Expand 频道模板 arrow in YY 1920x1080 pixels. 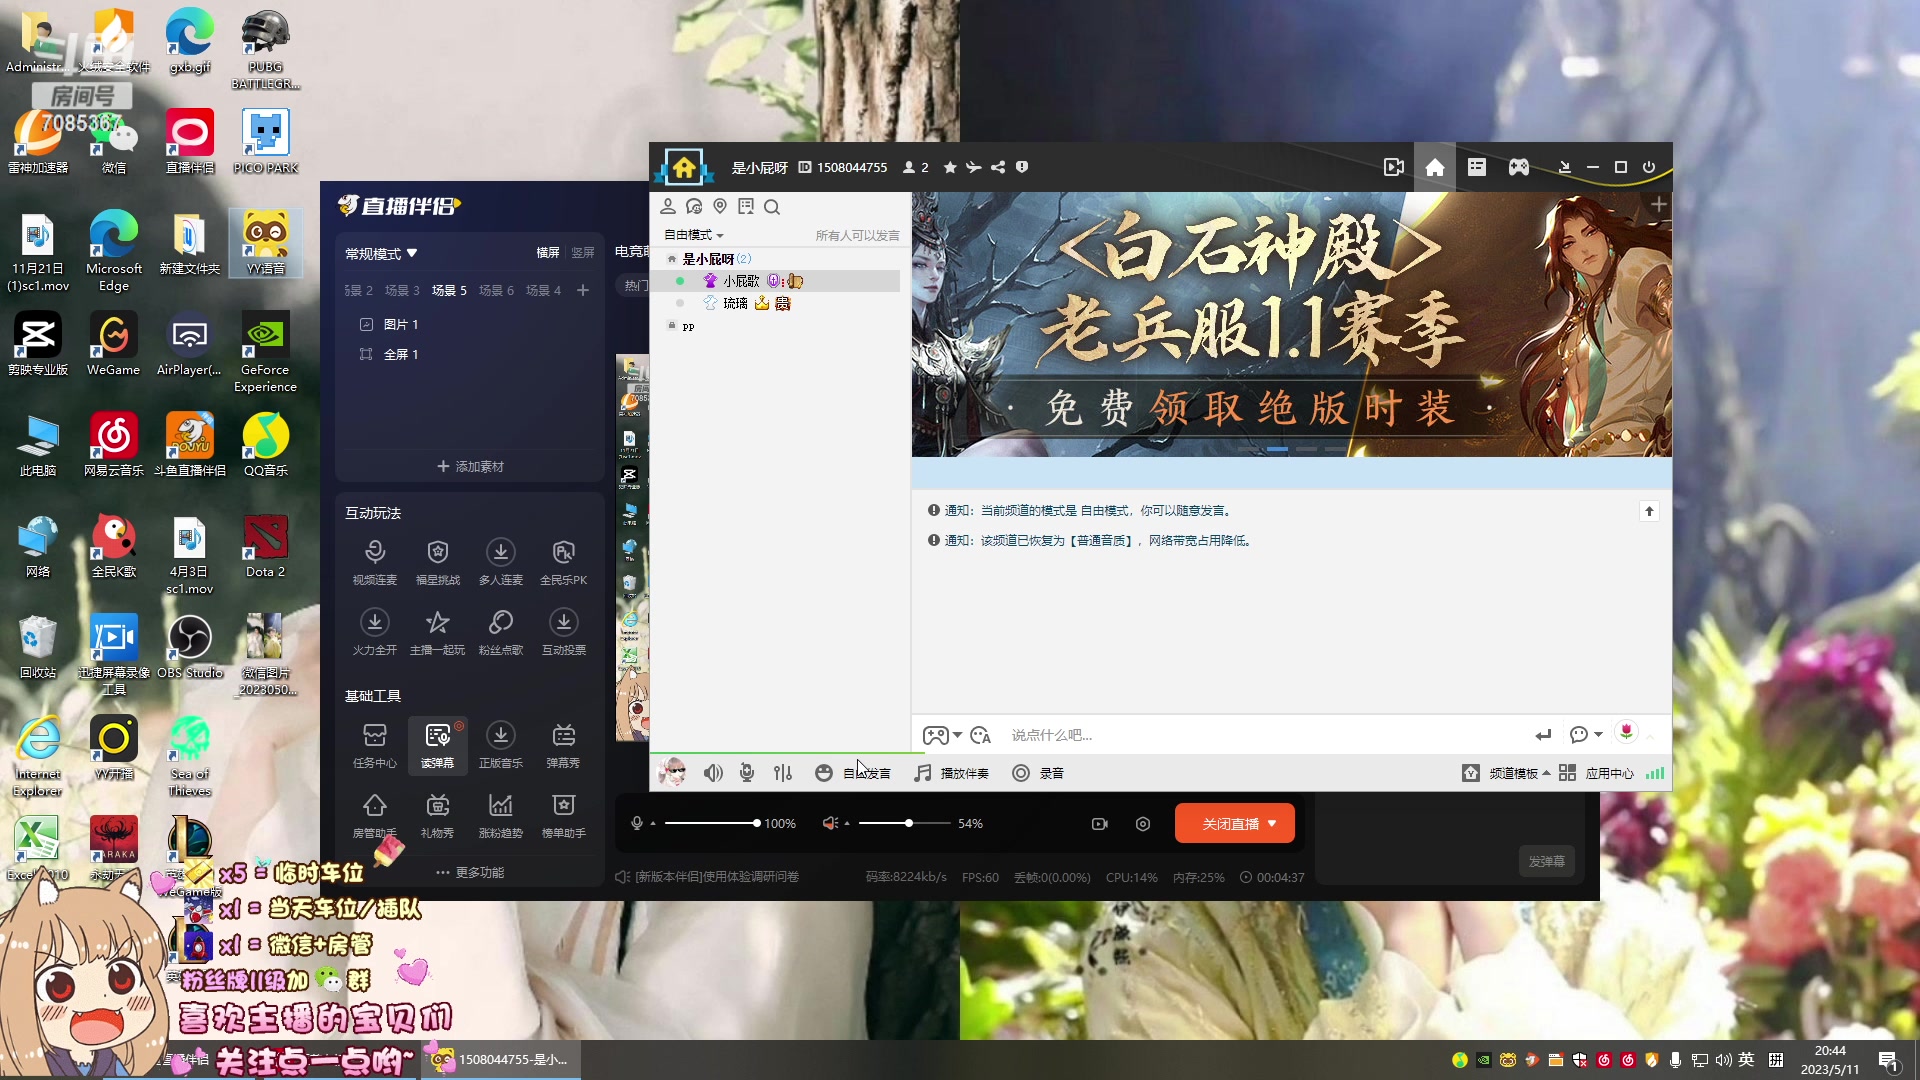click(1546, 773)
